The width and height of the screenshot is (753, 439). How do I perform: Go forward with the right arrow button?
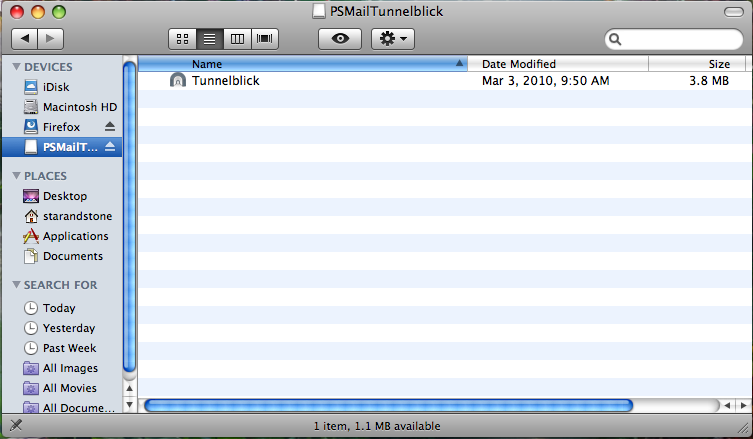click(x=50, y=38)
